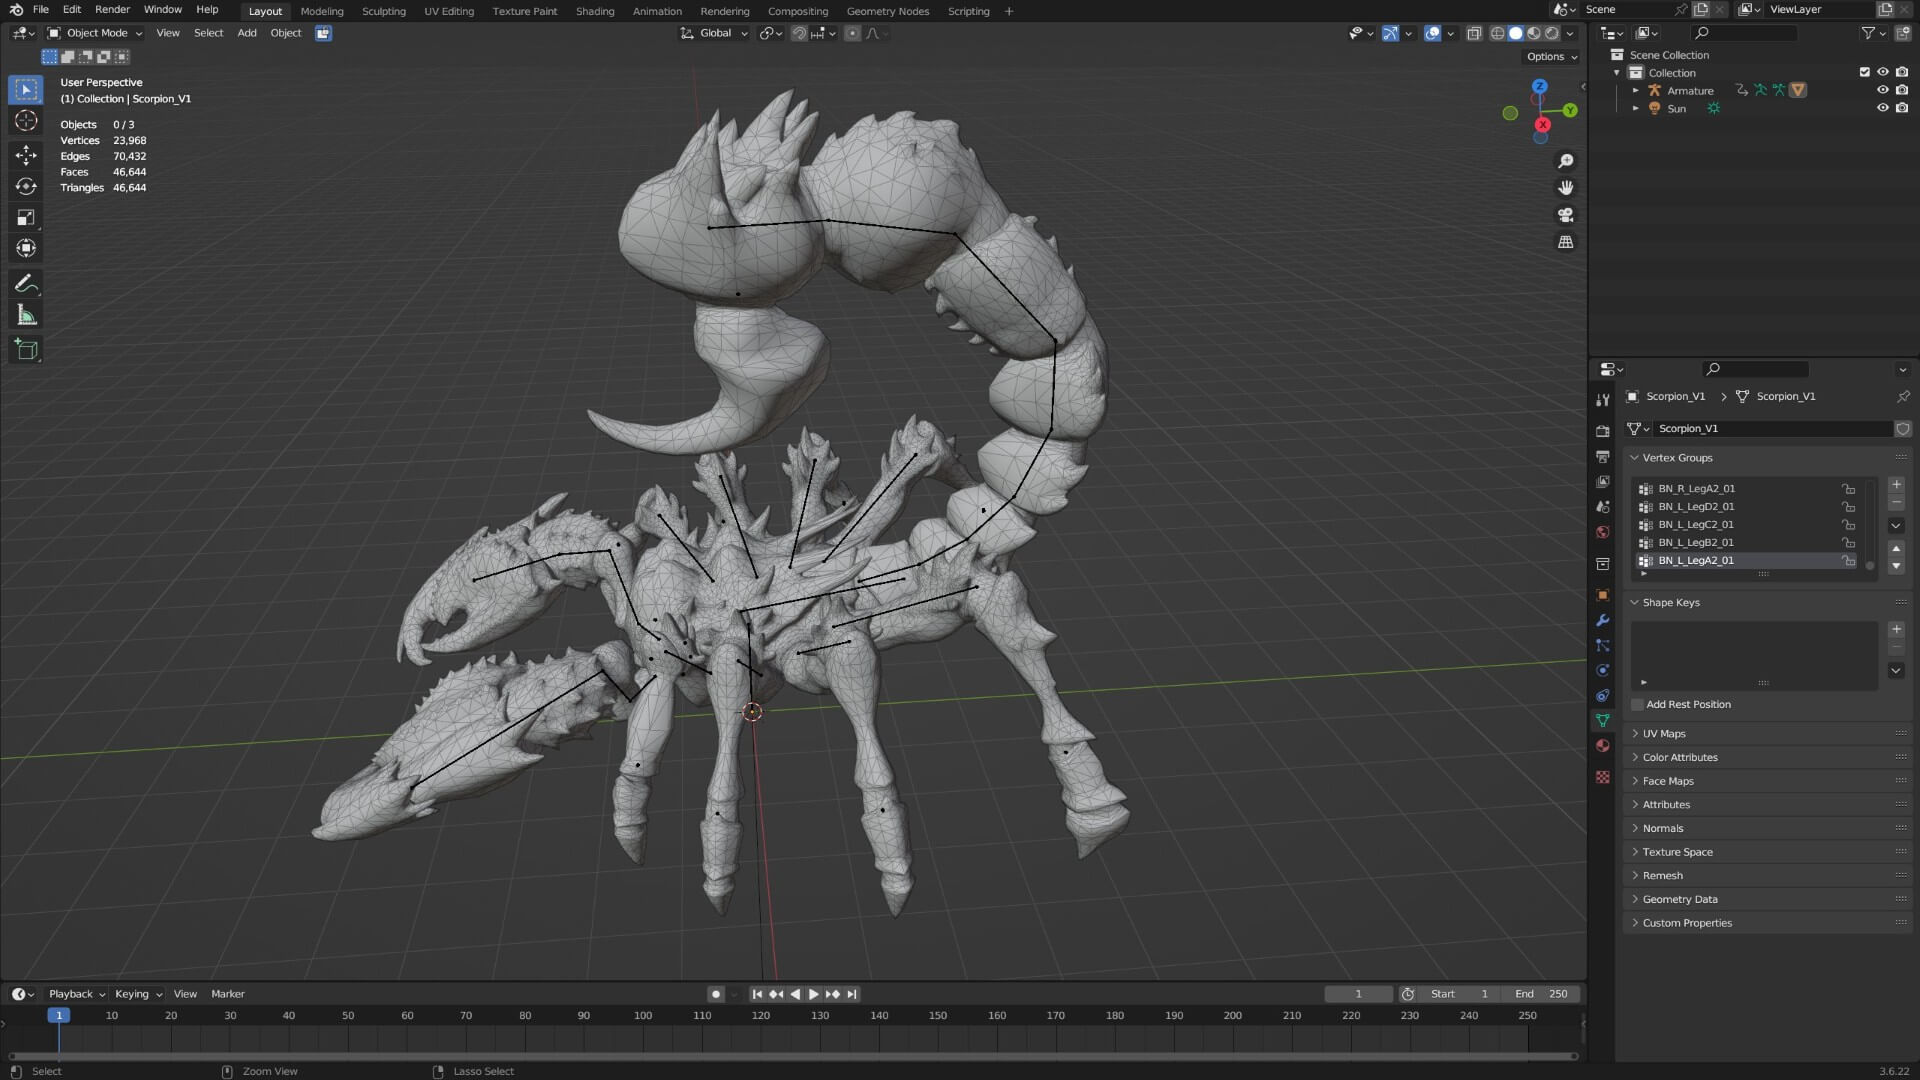Viewport: 1920px width, 1080px height.
Task: Open the Modifiers wrench properties tab
Action: point(1603,620)
